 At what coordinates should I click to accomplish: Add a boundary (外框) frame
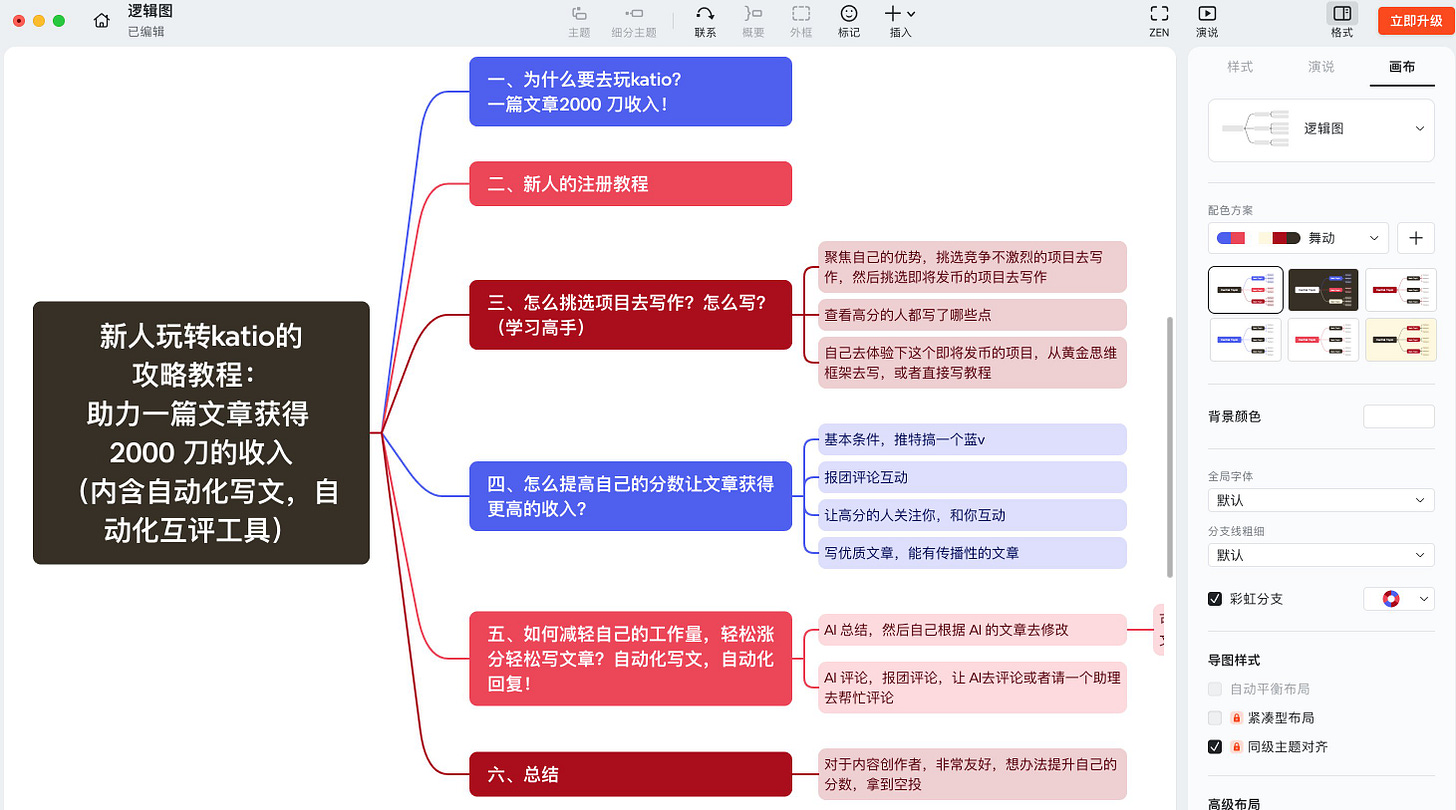[801, 21]
